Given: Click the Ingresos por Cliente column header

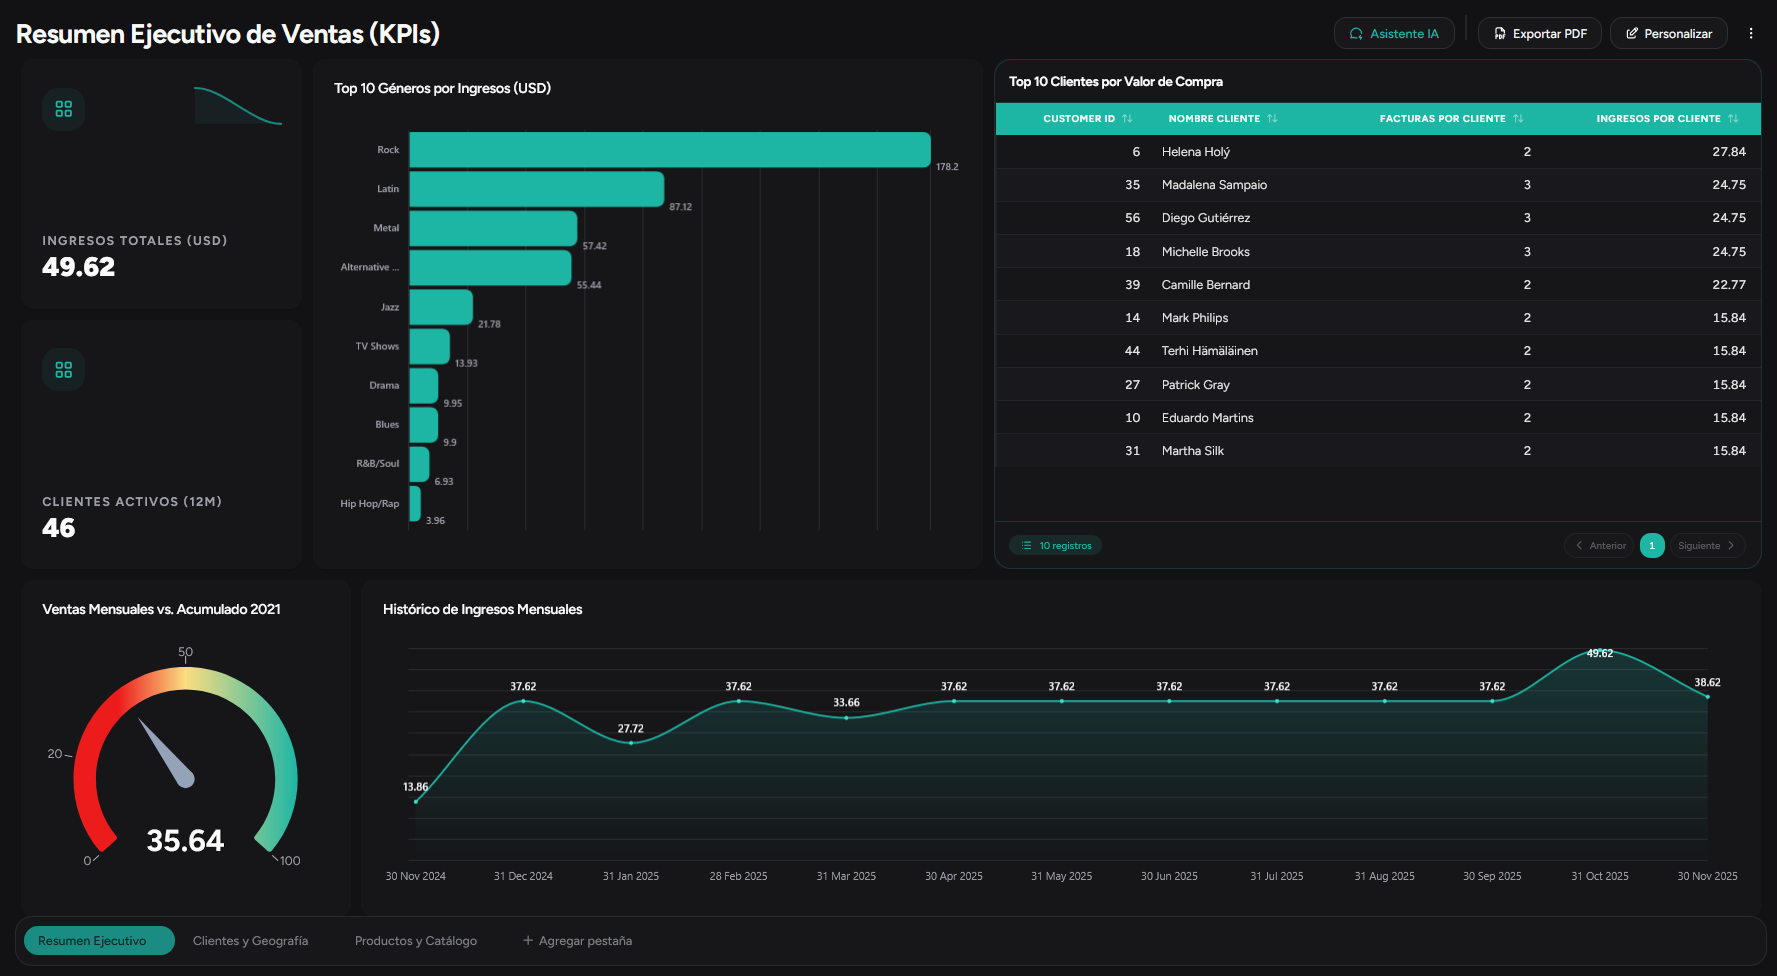Looking at the screenshot, I should (x=1658, y=118).
